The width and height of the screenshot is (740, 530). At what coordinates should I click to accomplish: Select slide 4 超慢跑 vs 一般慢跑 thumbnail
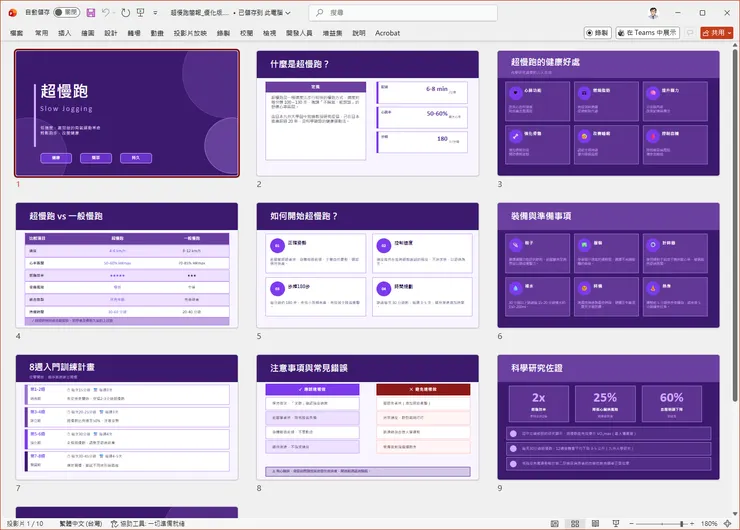coord(127,265)
